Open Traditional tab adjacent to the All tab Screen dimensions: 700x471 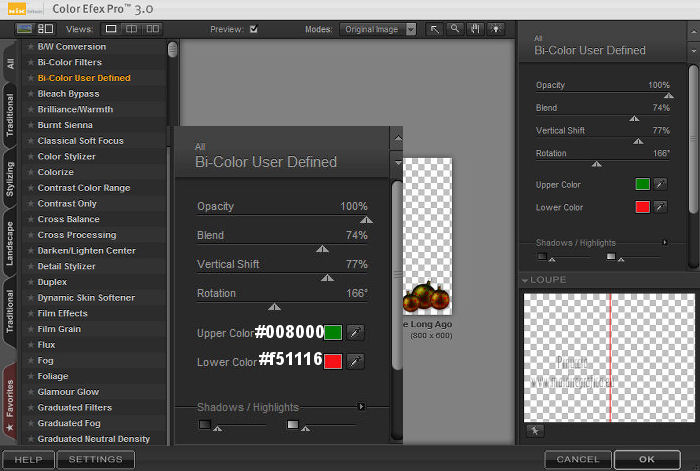[10, 115]
